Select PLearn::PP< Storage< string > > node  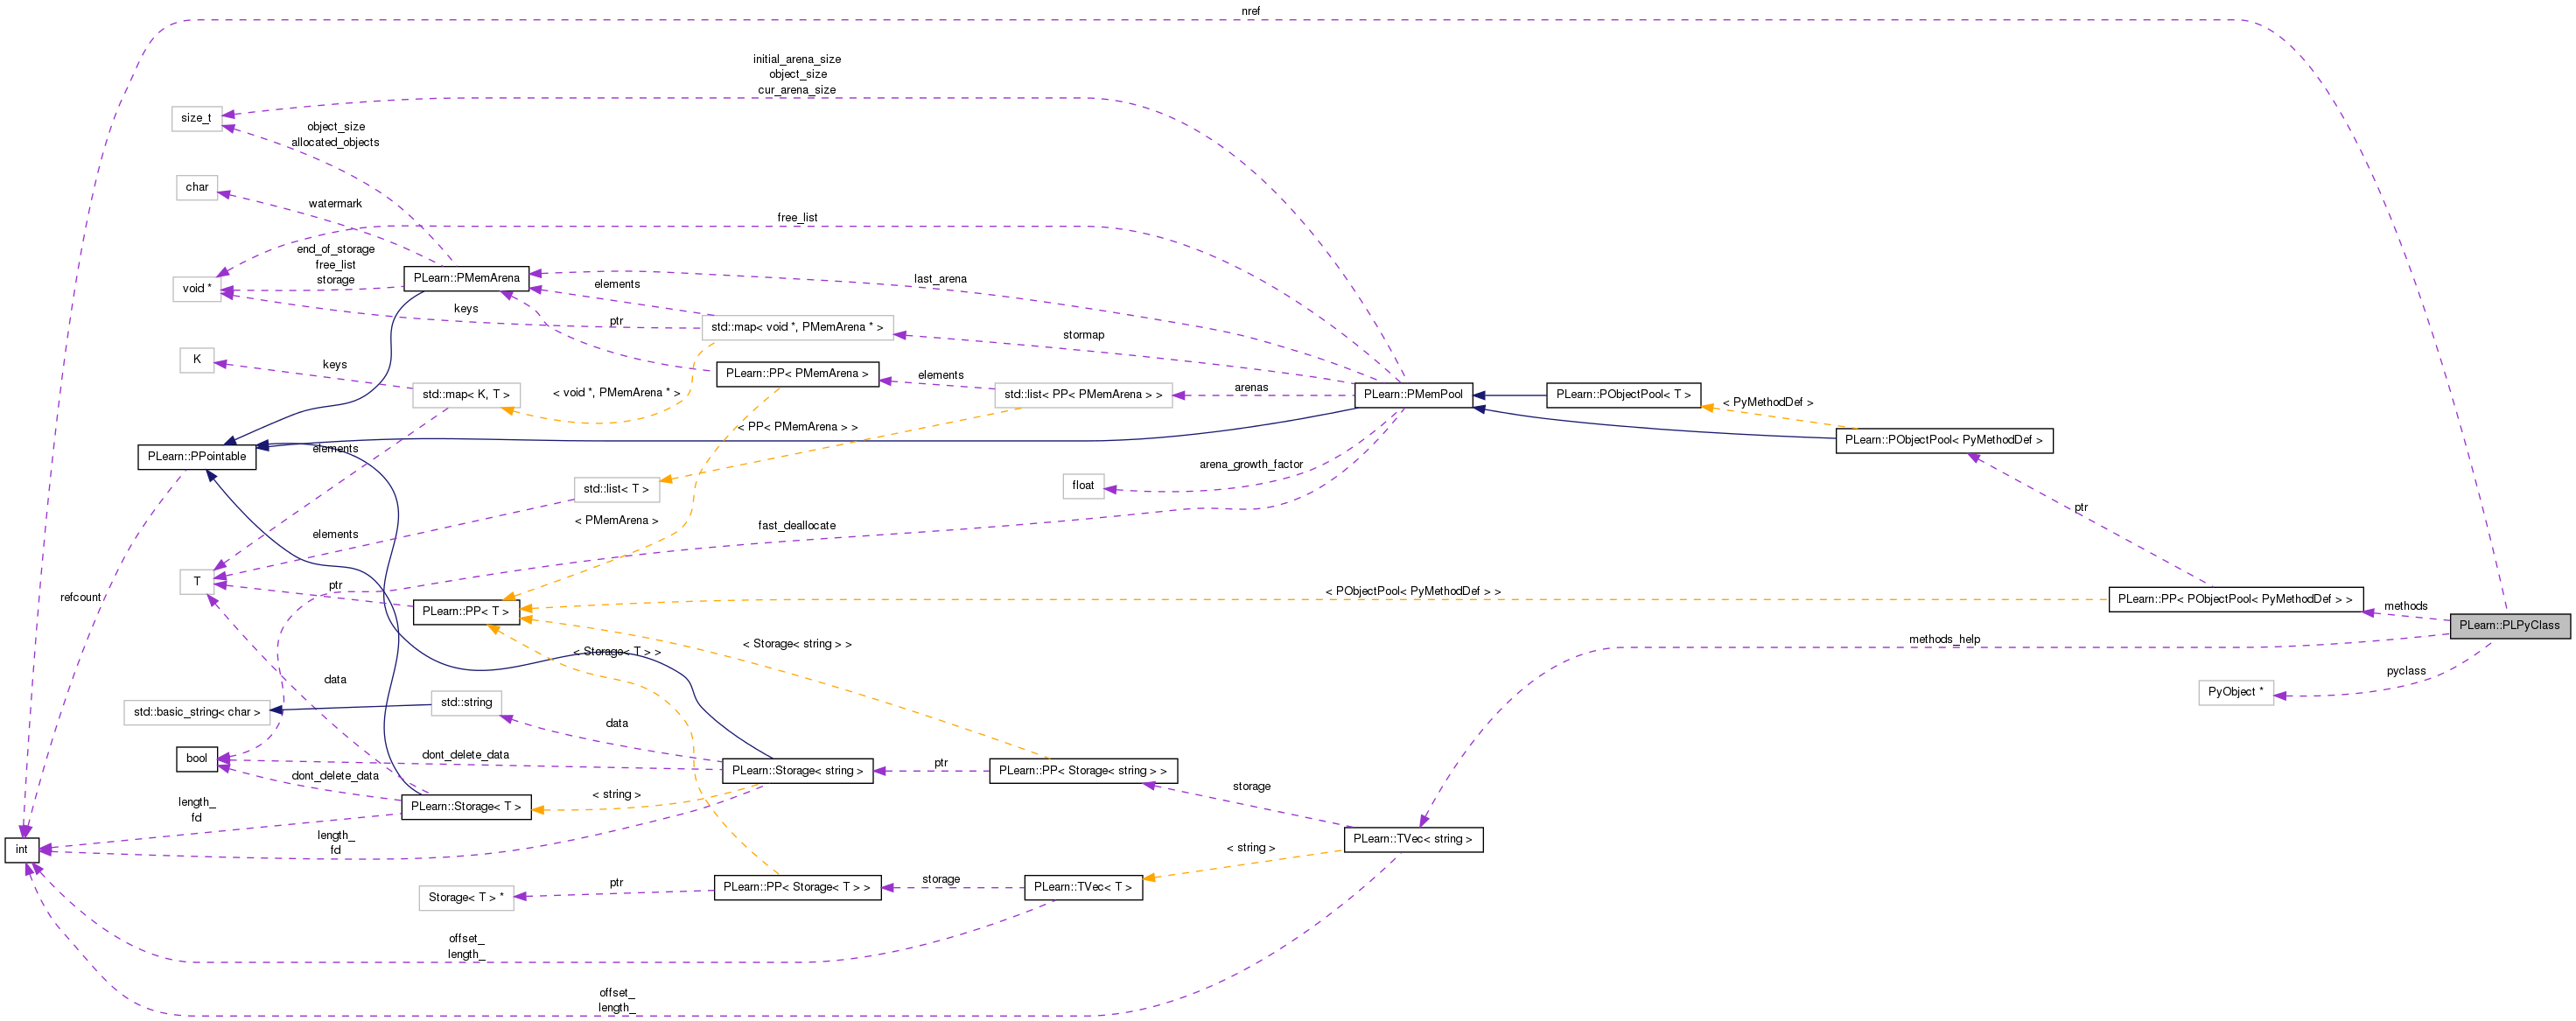click(1083, 770)
